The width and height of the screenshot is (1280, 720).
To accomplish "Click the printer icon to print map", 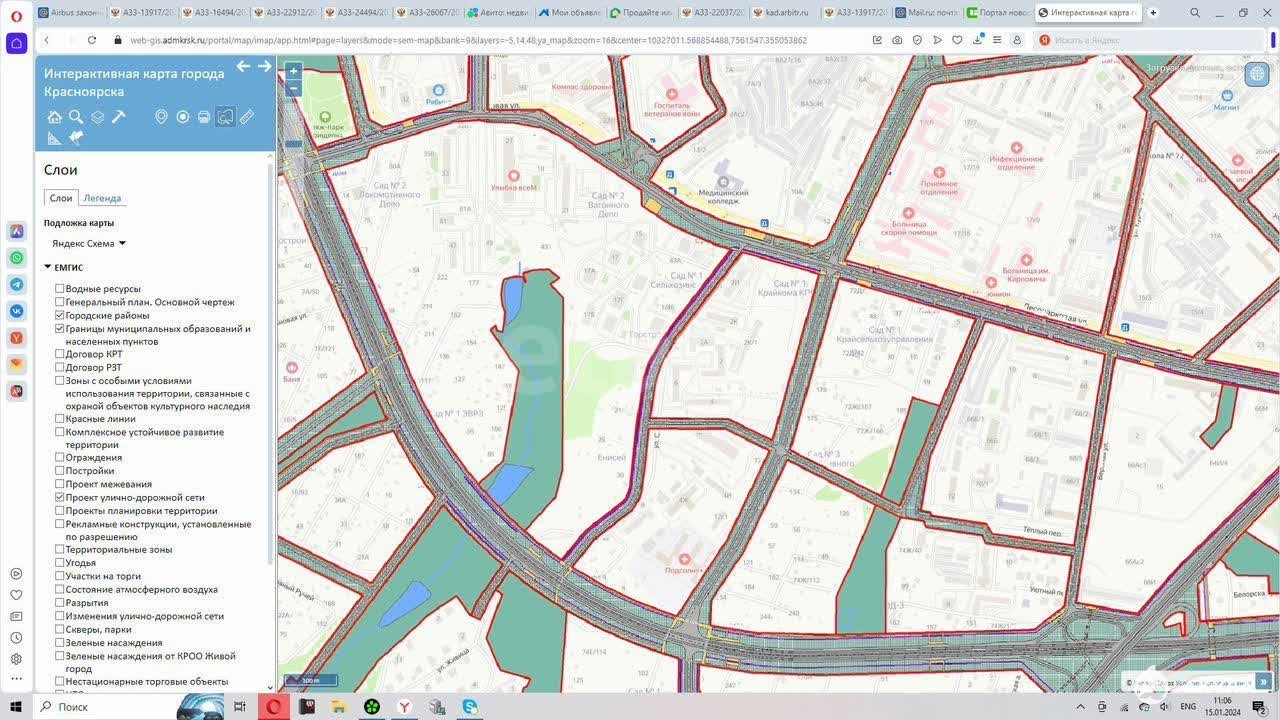I will pos(204,117).
